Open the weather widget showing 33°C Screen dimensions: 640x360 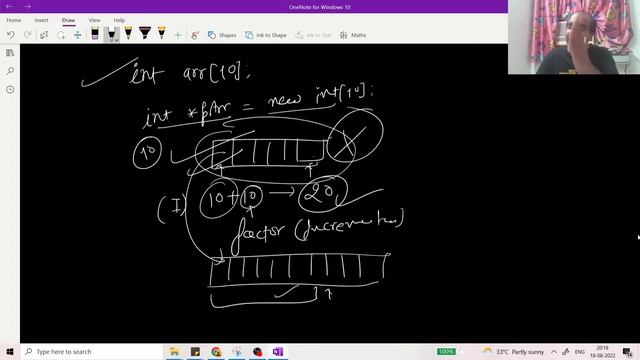(x=513, y=351)
